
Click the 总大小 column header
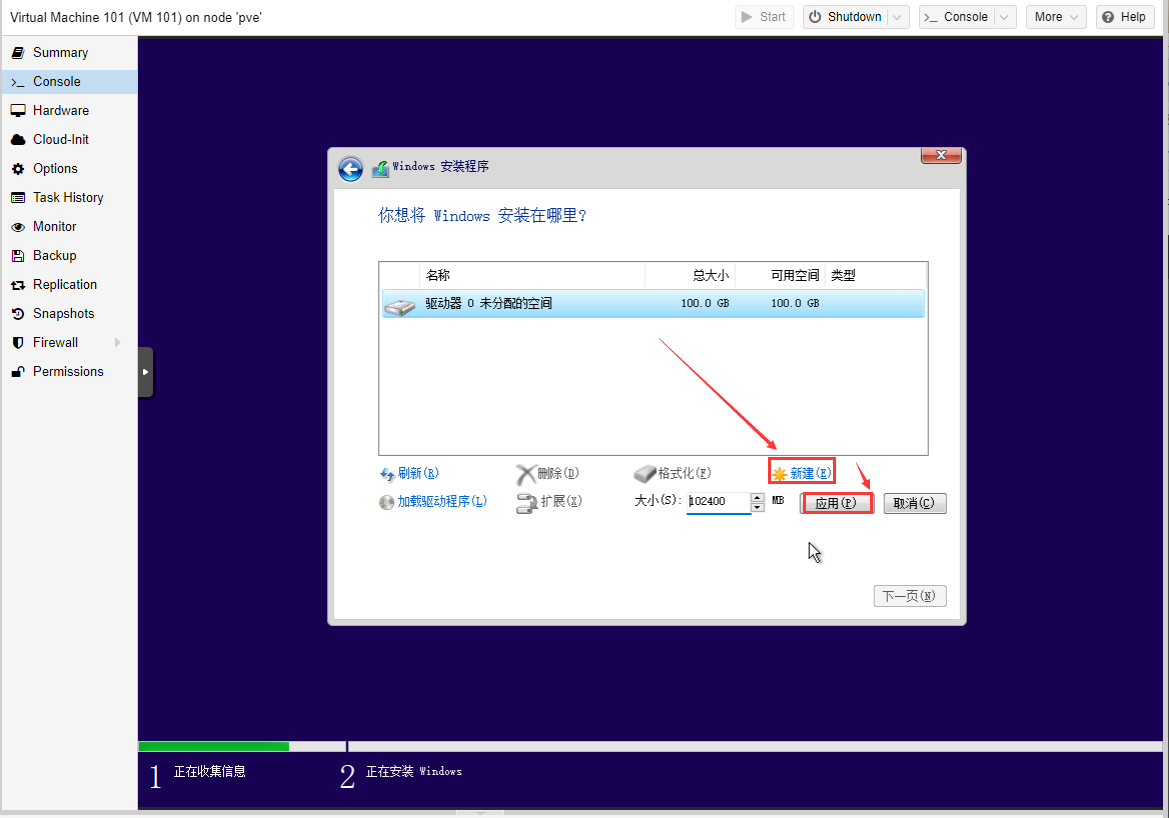(690, 275)
